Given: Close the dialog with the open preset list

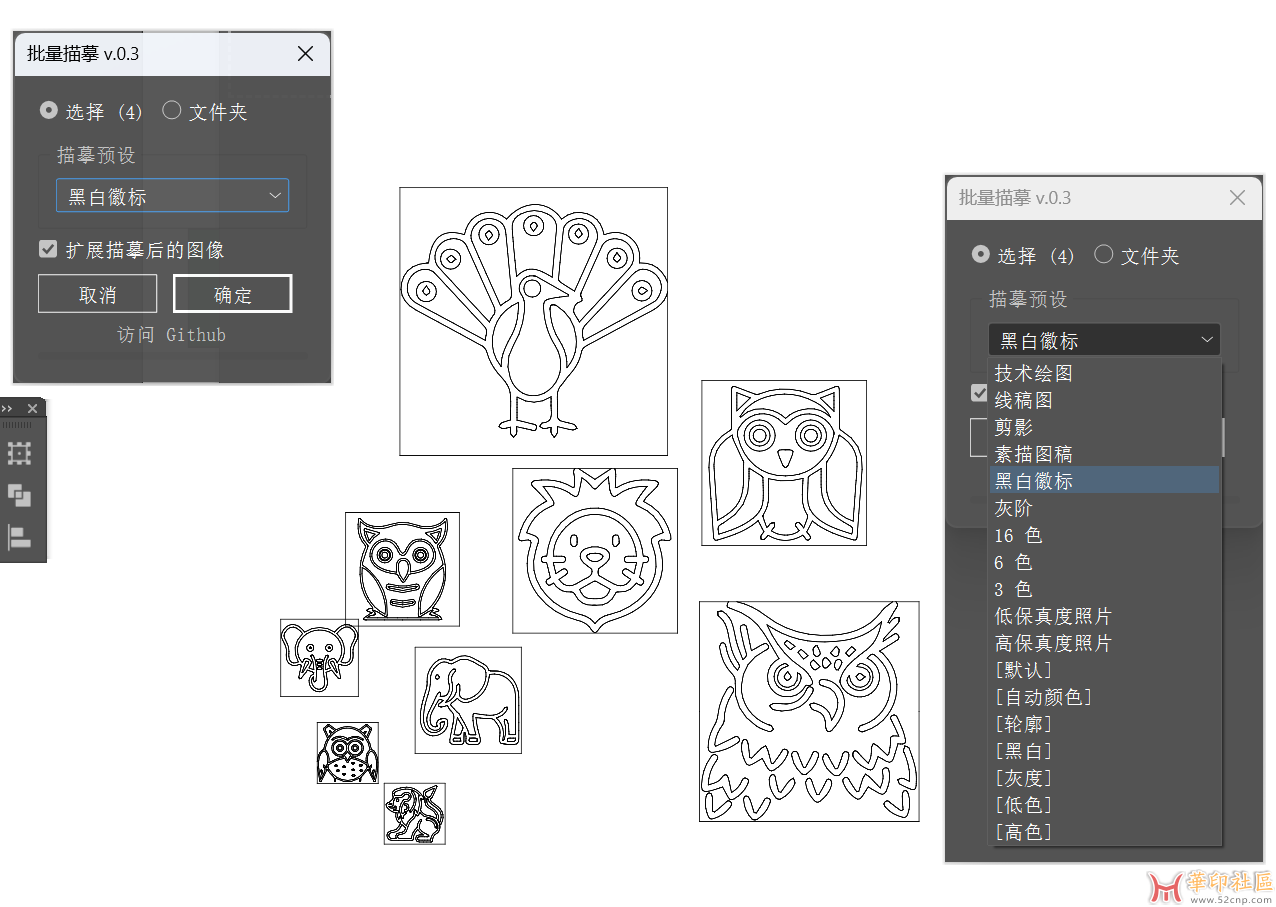Looking at the screenshot, I should tap(1238, 198).
